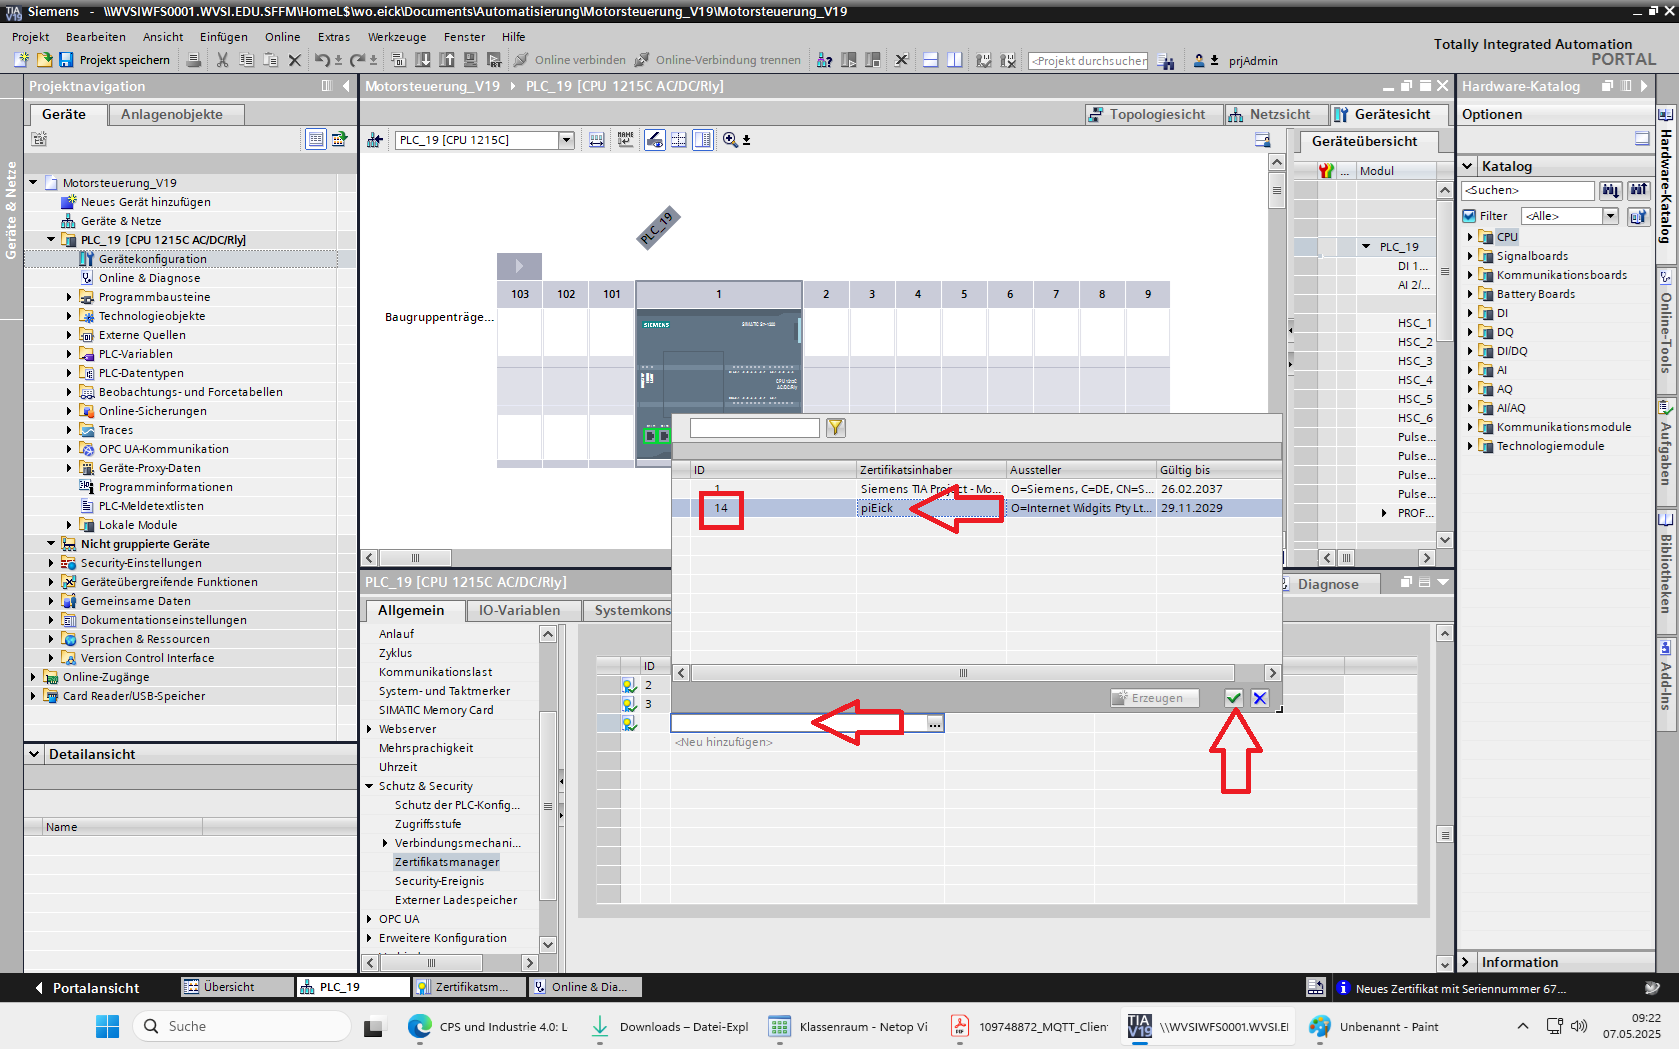This screenshot has height=1049, width=1679.
Task: Collapse the Motorsteuerung_V19 project tree node
Action: click(x=33, y=183)
